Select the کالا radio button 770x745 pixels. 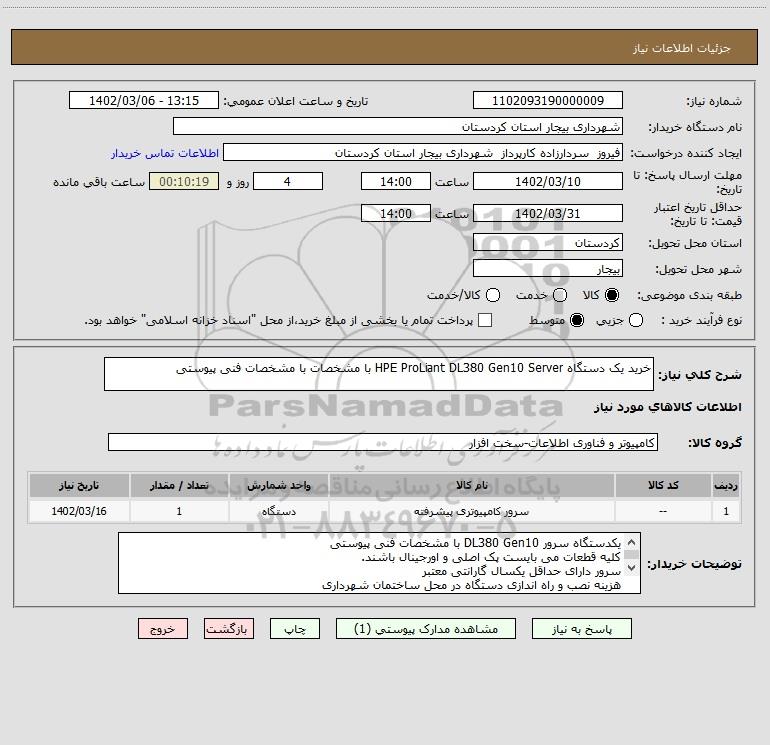[612, 295]
